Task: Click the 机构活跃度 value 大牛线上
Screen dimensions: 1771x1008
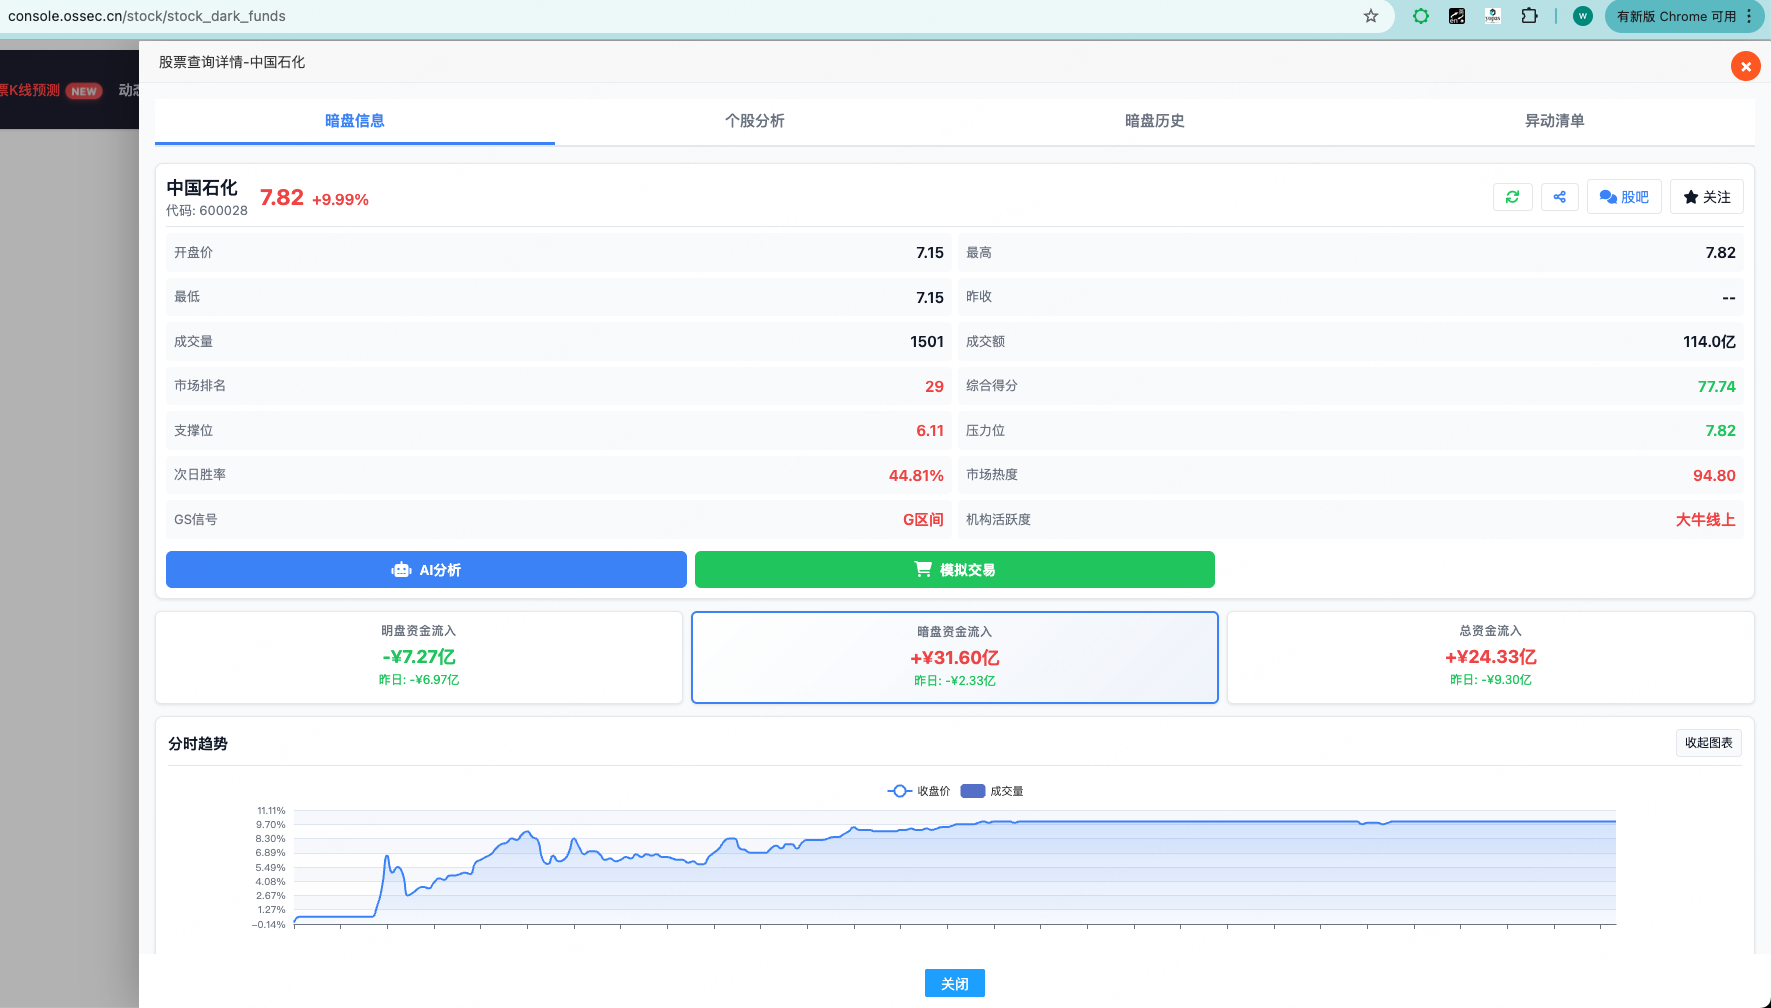Action: point(1706,520)
